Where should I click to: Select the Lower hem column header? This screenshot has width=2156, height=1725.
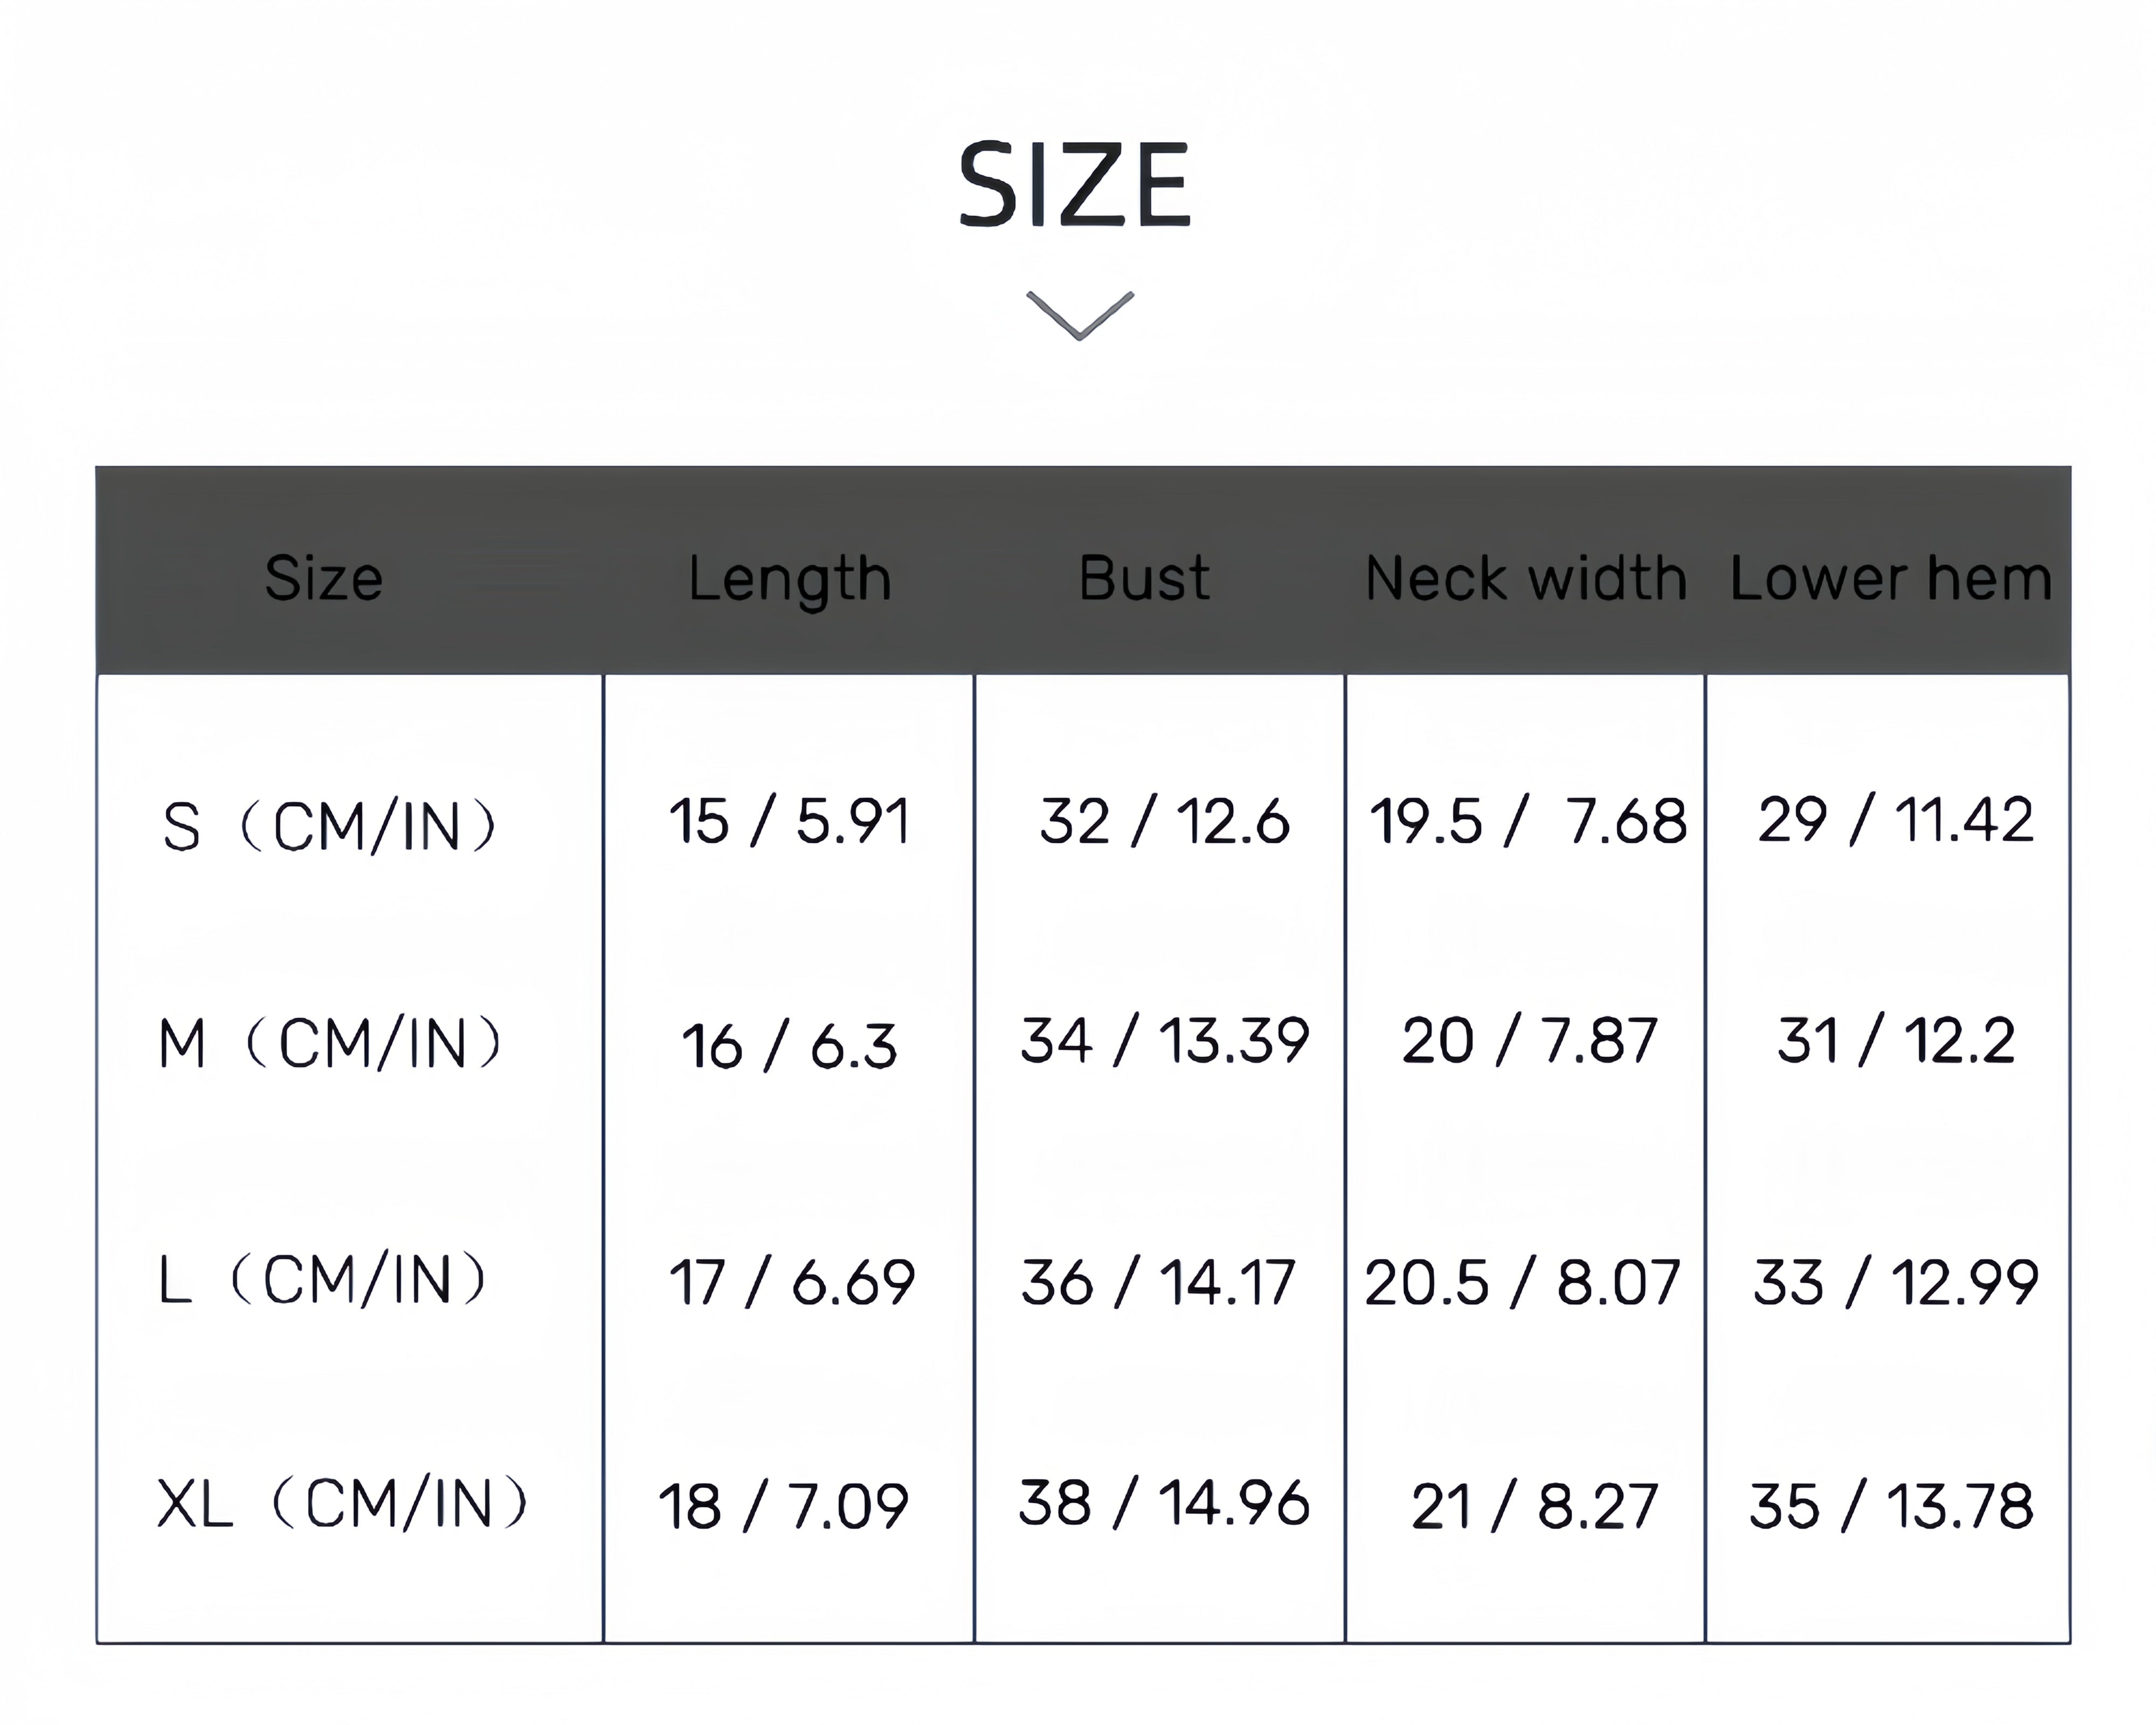coord(1891,578)
